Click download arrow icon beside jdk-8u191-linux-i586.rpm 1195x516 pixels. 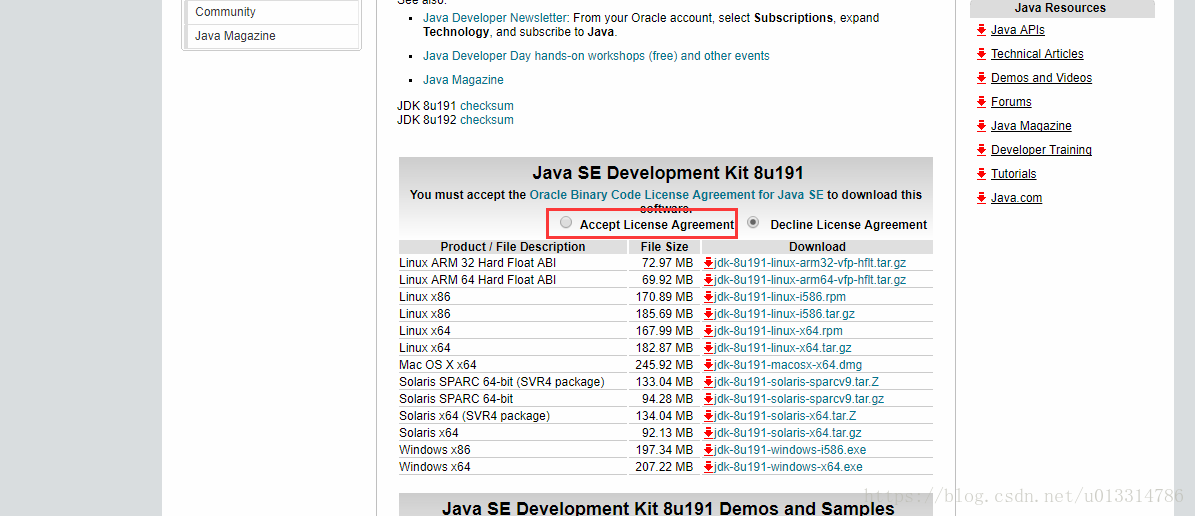pyautogui.click(x=709, y=297)
